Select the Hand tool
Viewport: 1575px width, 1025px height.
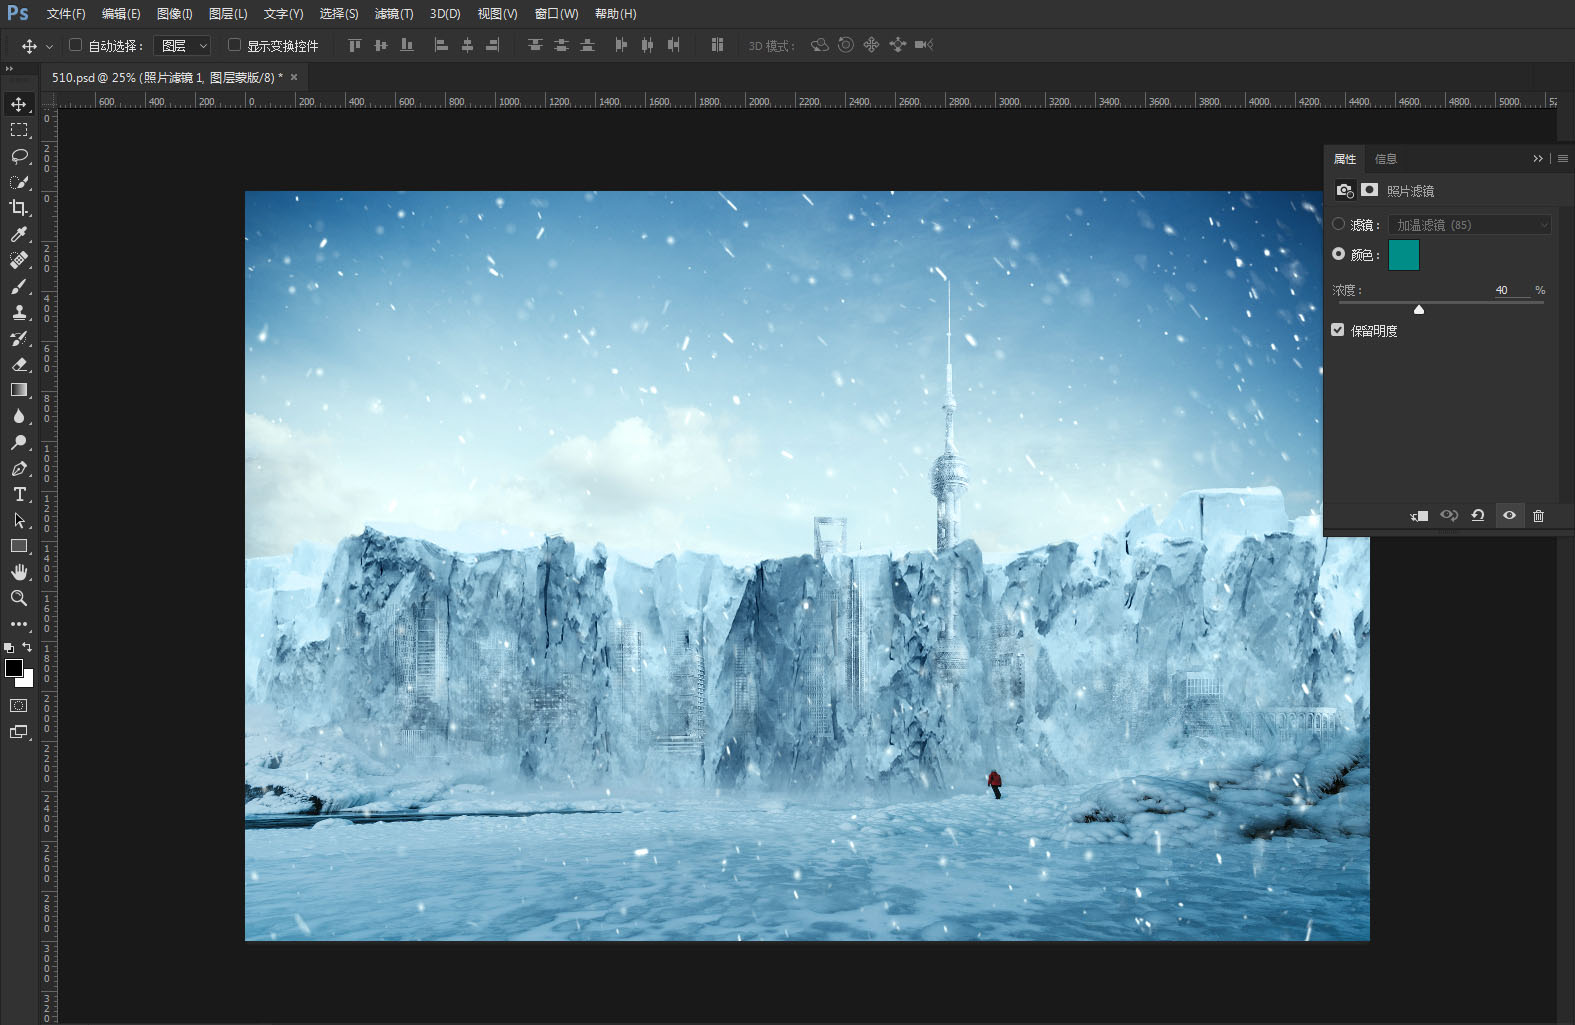(x=19, y=572)
